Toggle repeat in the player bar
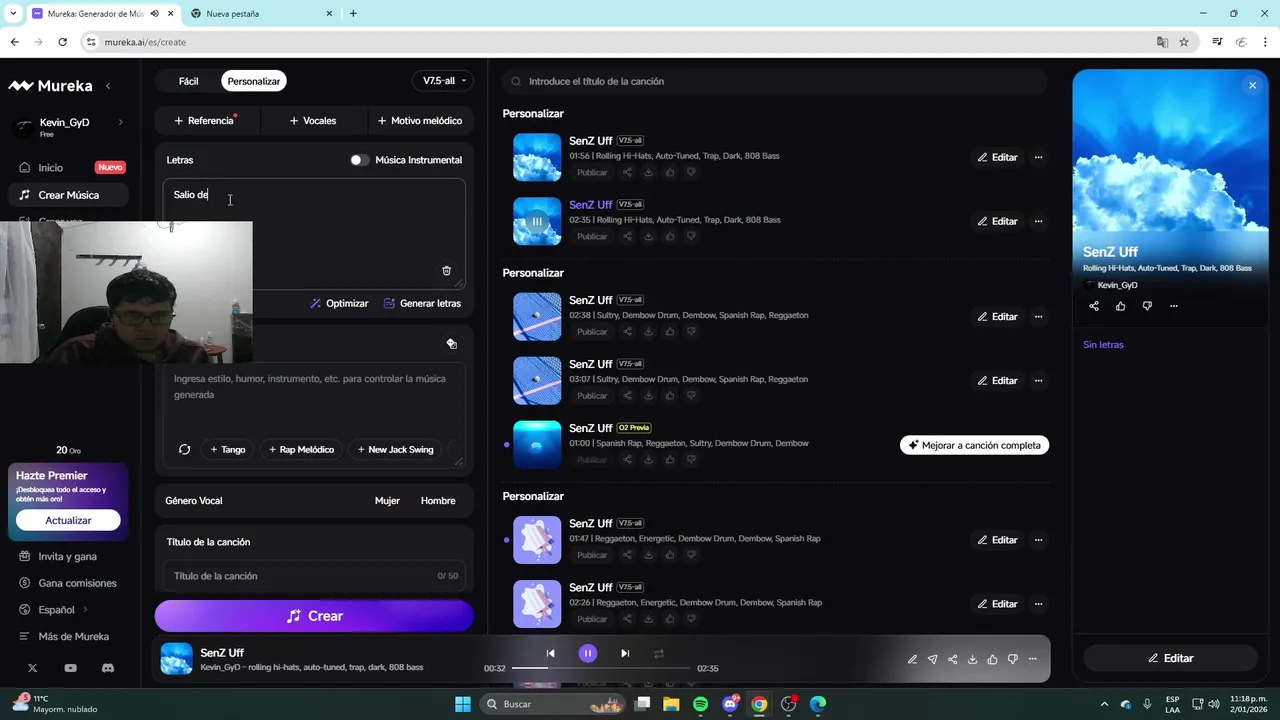The height and width of the screenshot is (720, 1280). pos(658,653)
